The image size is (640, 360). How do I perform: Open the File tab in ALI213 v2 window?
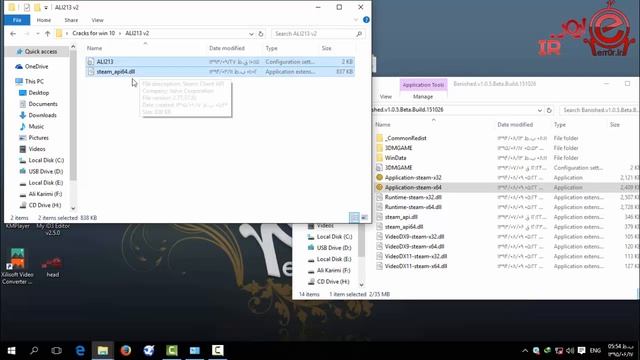tap(17, 20)
